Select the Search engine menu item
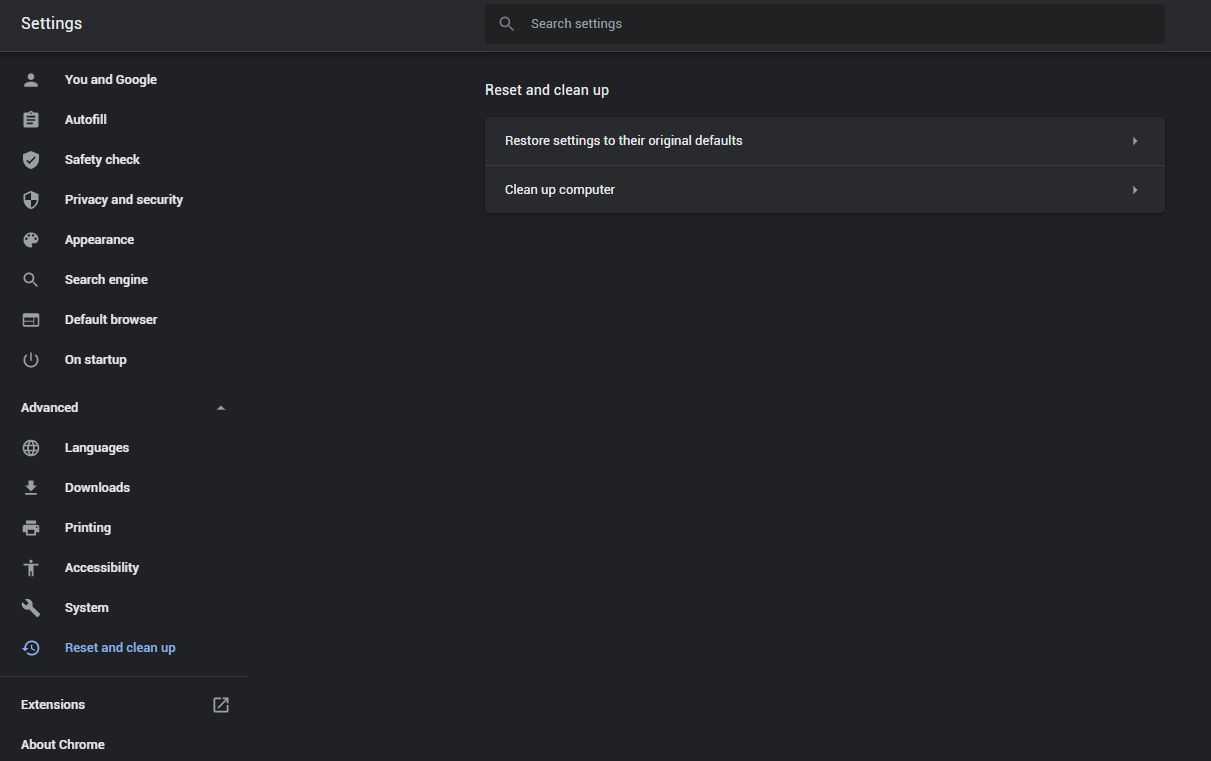 click(x=106, y=280)
